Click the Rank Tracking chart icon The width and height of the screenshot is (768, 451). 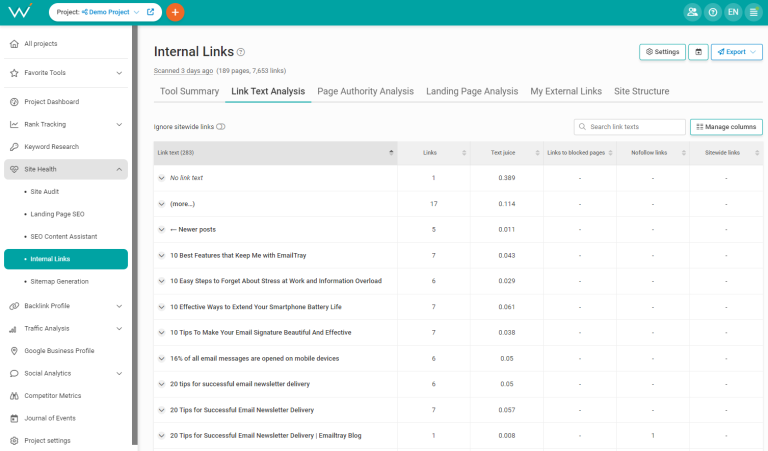click(14, 124)
